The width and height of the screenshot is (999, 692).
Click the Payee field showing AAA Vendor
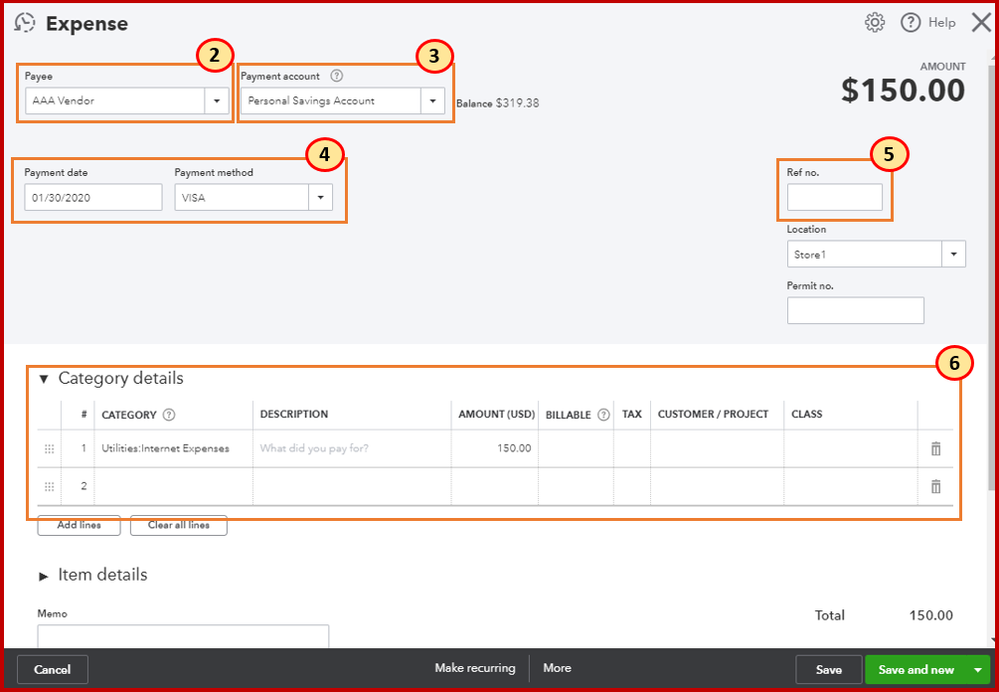click(115, 101)
